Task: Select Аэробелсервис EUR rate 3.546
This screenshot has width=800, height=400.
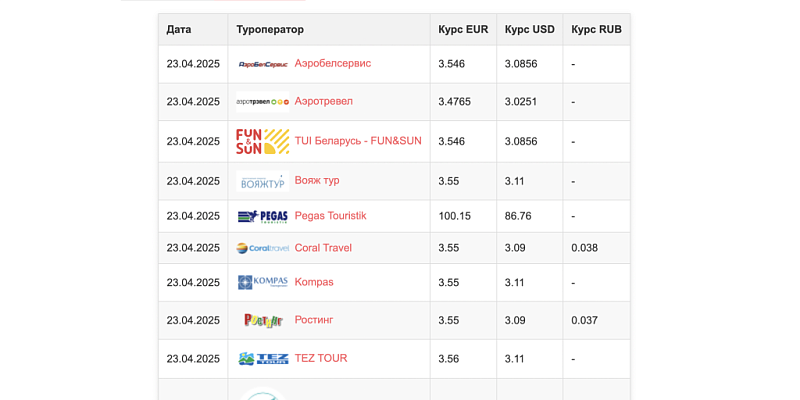Action: click(452, 64)
